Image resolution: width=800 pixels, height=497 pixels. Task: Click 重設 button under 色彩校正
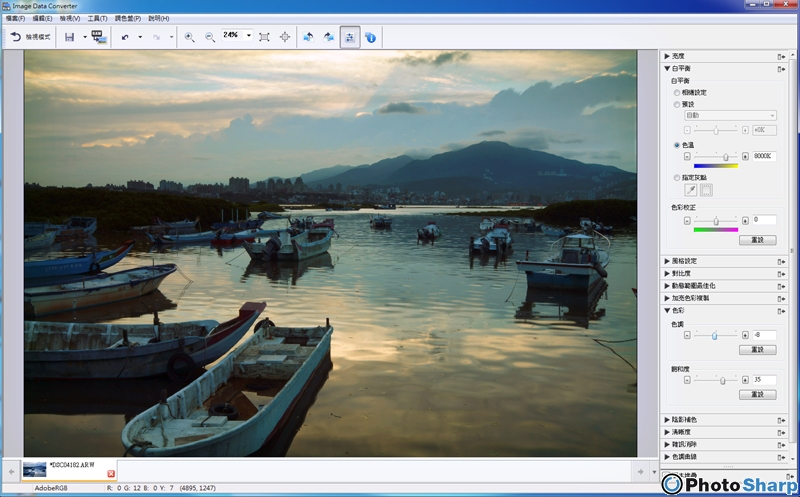click(x=758, y=240)
